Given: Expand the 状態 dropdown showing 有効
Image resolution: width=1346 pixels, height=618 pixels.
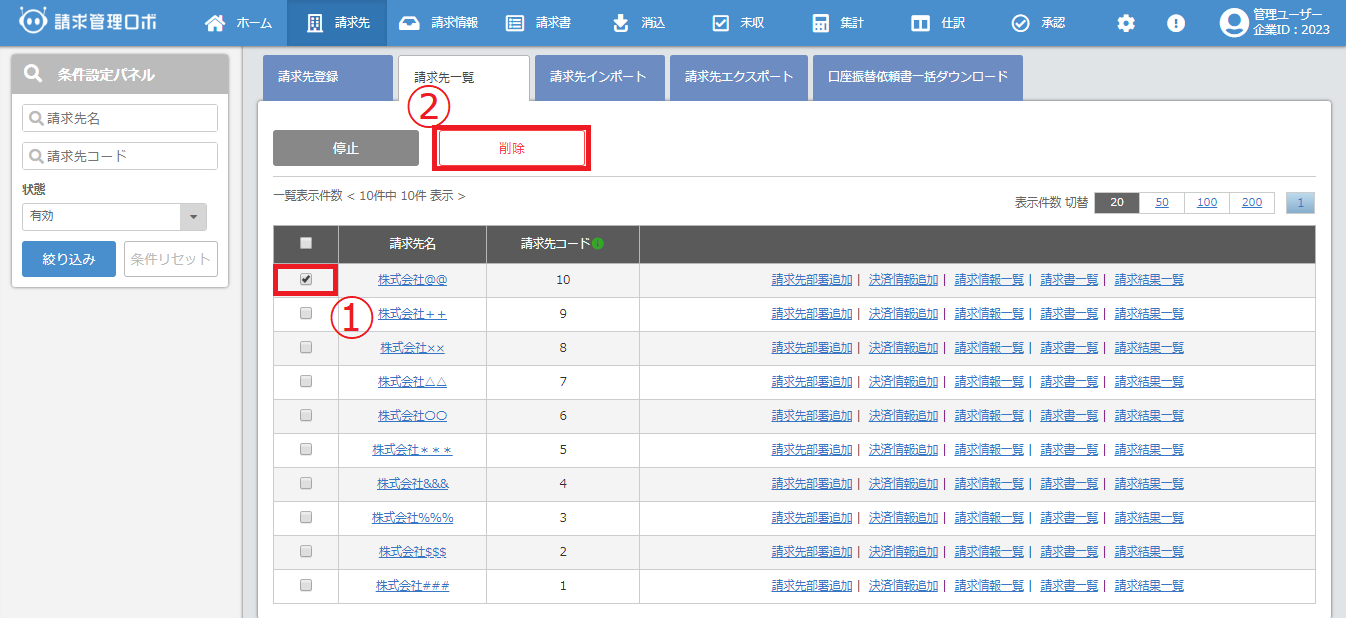Looking at the screenshot, I should (192, 217).
